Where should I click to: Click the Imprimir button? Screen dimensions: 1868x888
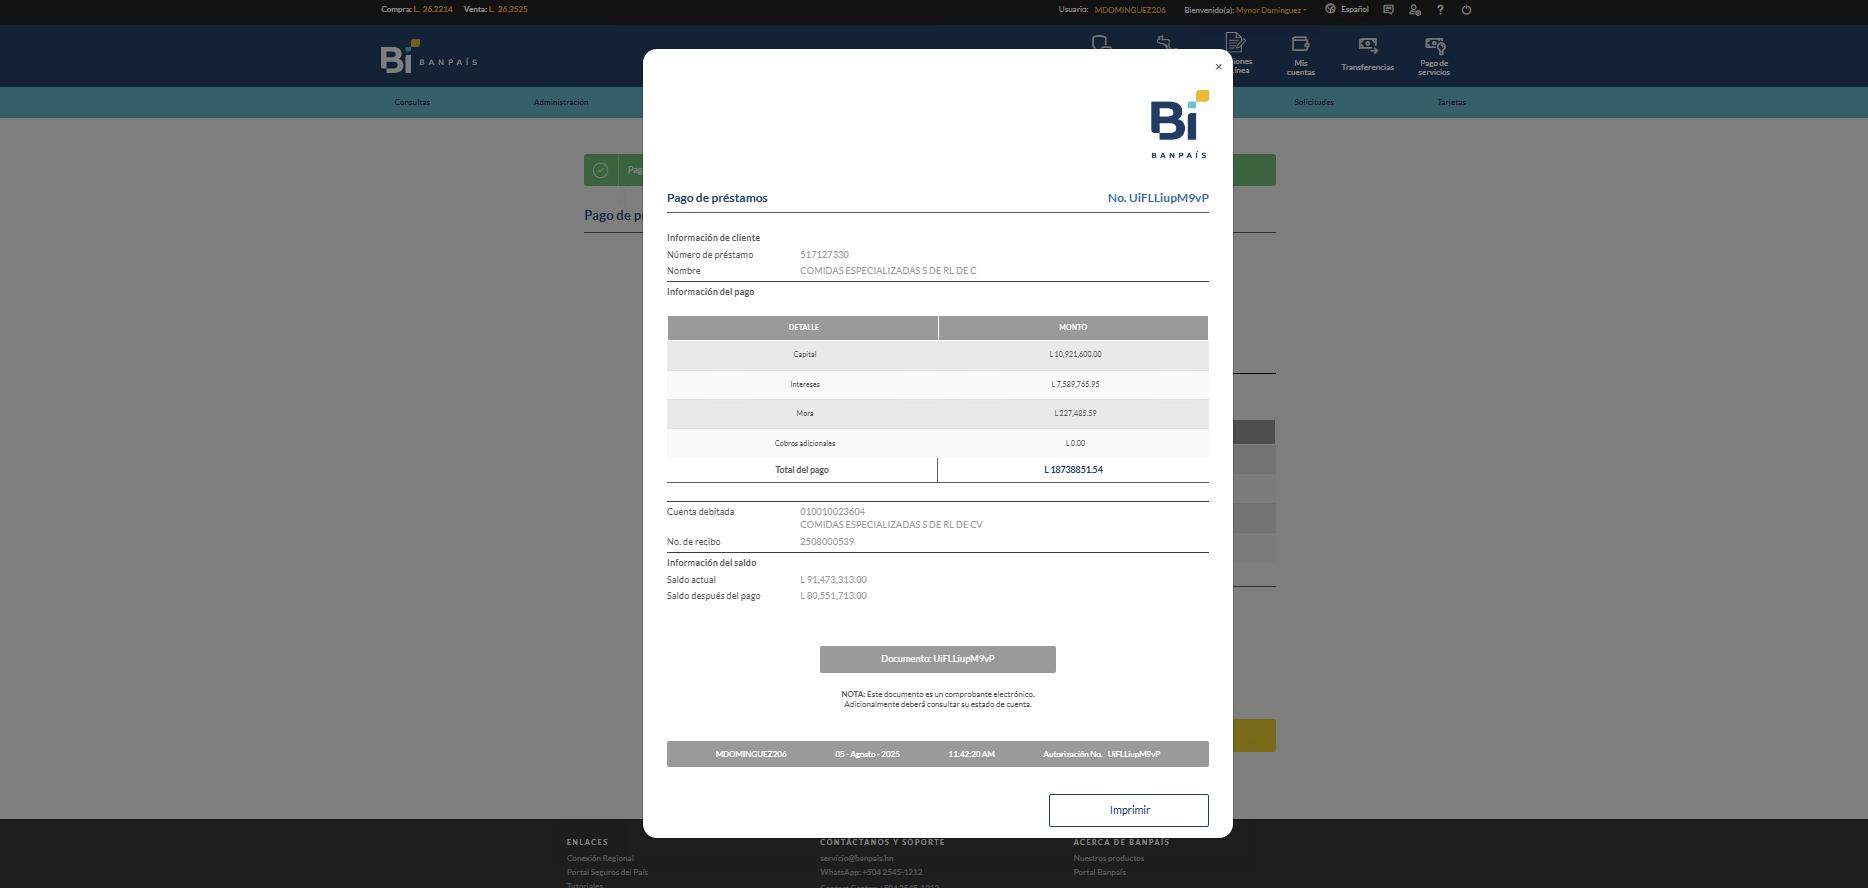coord(1129,811)
